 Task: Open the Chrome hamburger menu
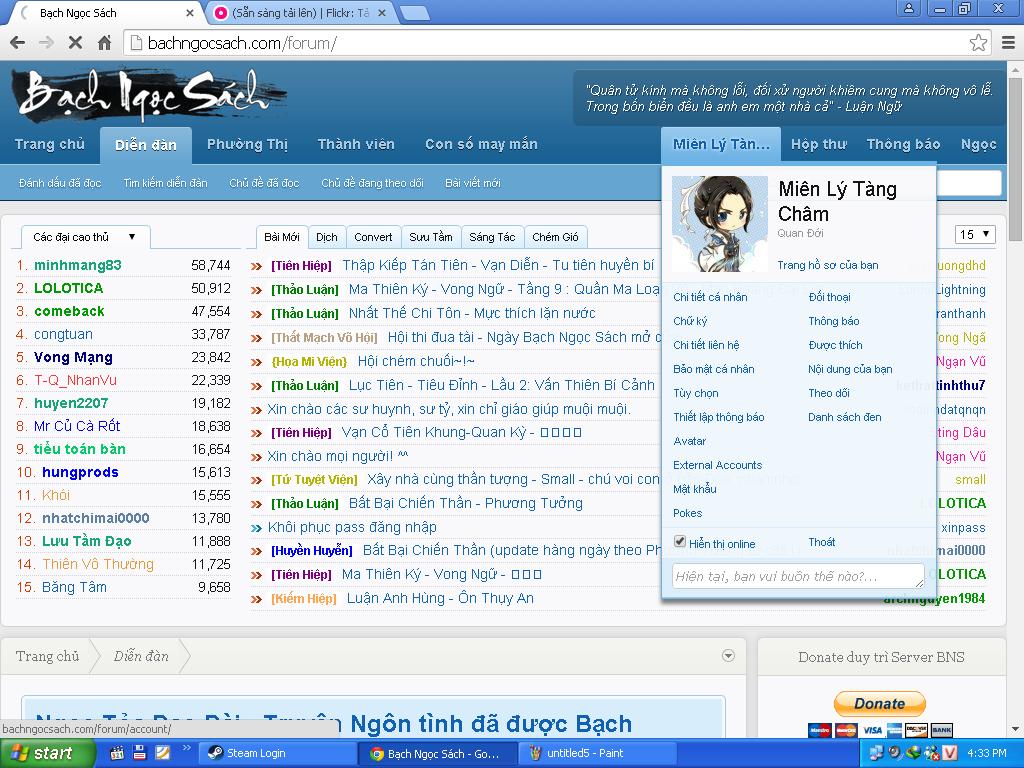click(1007, 43)
